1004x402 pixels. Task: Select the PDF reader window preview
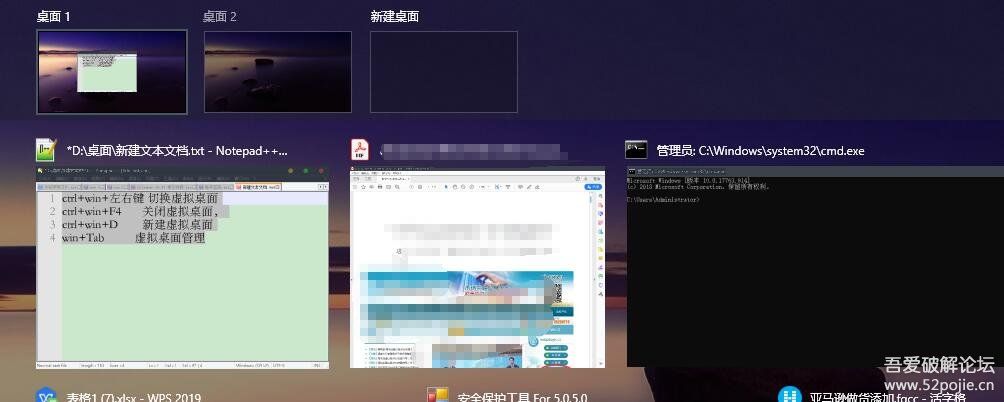point(478,268)
